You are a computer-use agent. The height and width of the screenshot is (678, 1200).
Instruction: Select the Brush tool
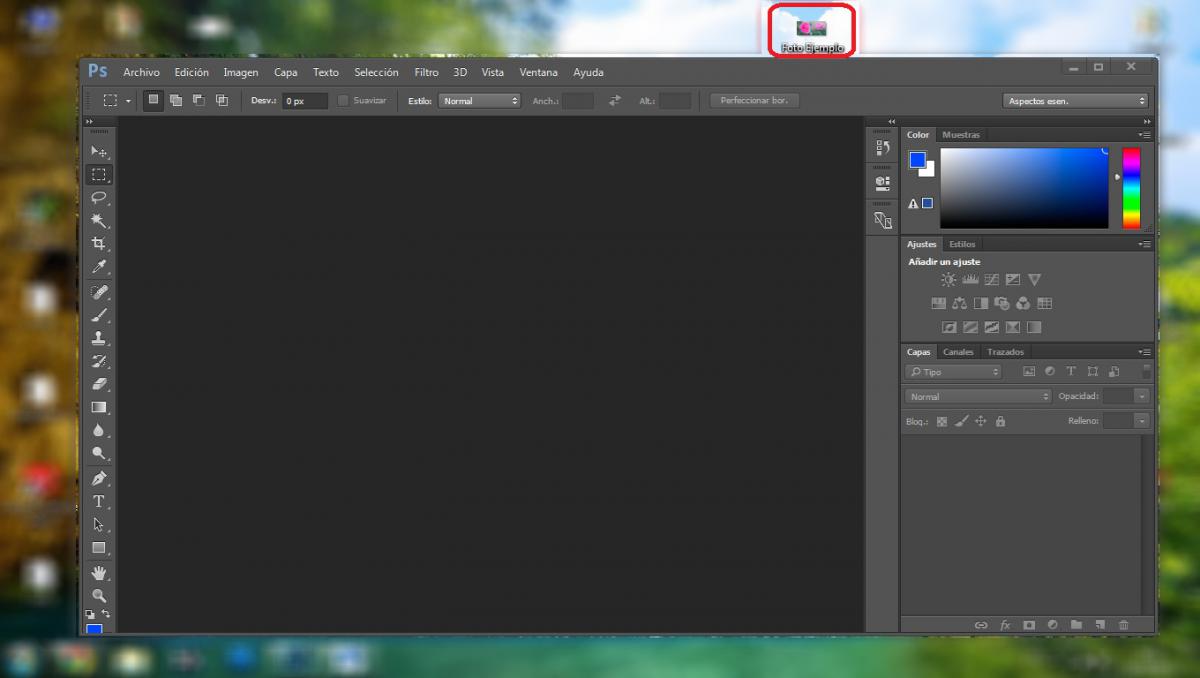pyautogui.click(x=99, y=315)
